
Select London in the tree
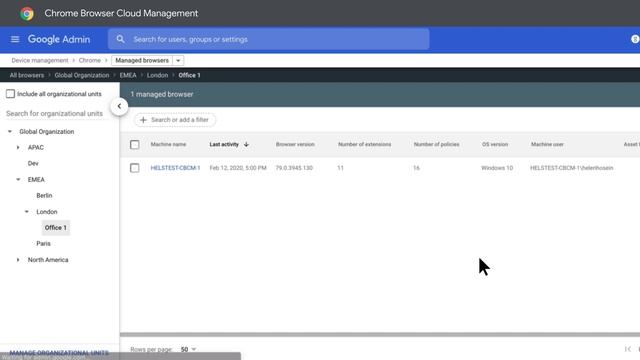[47, 212]
